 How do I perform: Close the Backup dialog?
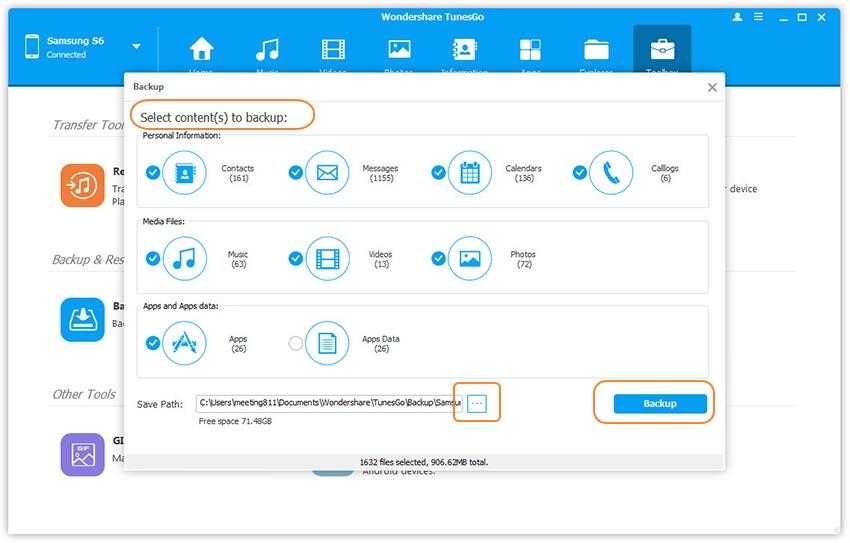click(x=712, y=88)
